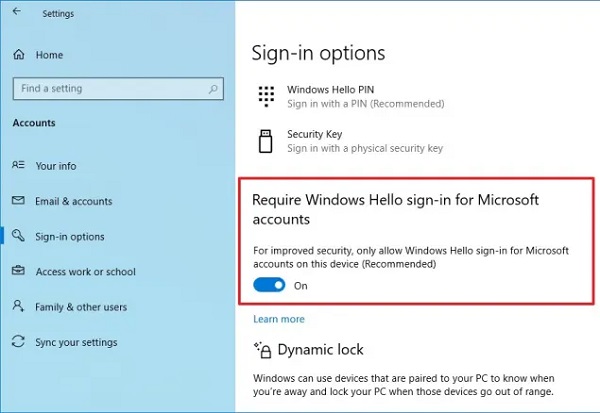This screenshot has width=600, height=413.
Task: Open the Learn more link
Action: [x=279, y=319]
